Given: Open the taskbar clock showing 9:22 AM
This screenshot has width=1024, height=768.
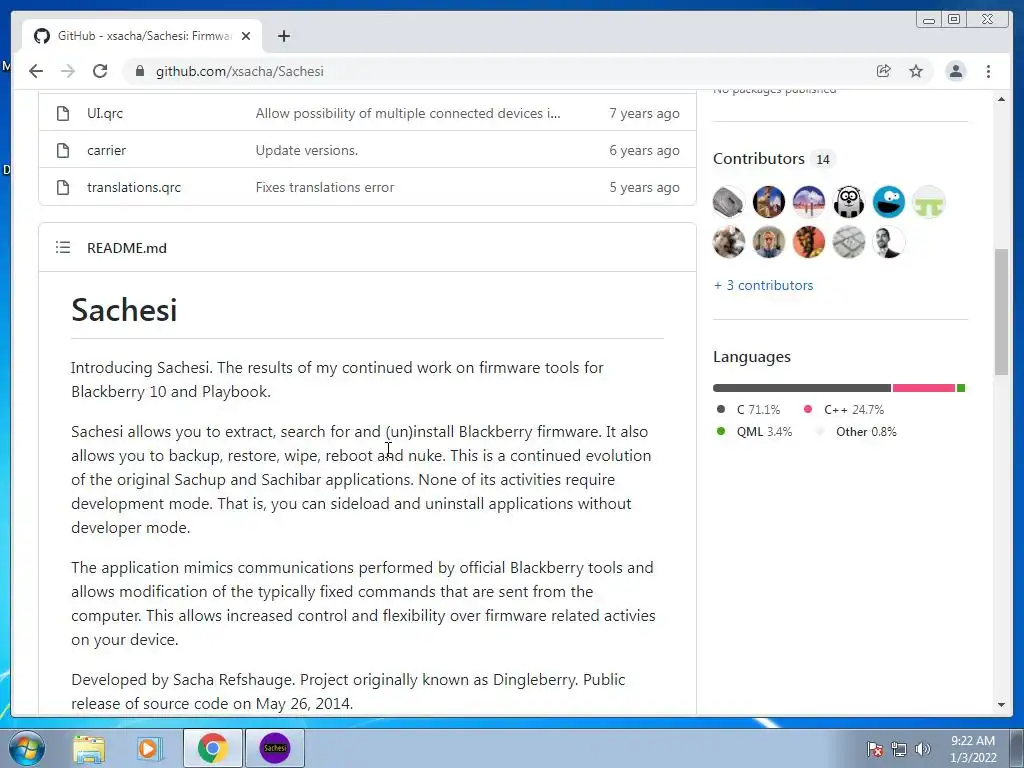Looking at the screenshot, I should click(x=973, y=749).
